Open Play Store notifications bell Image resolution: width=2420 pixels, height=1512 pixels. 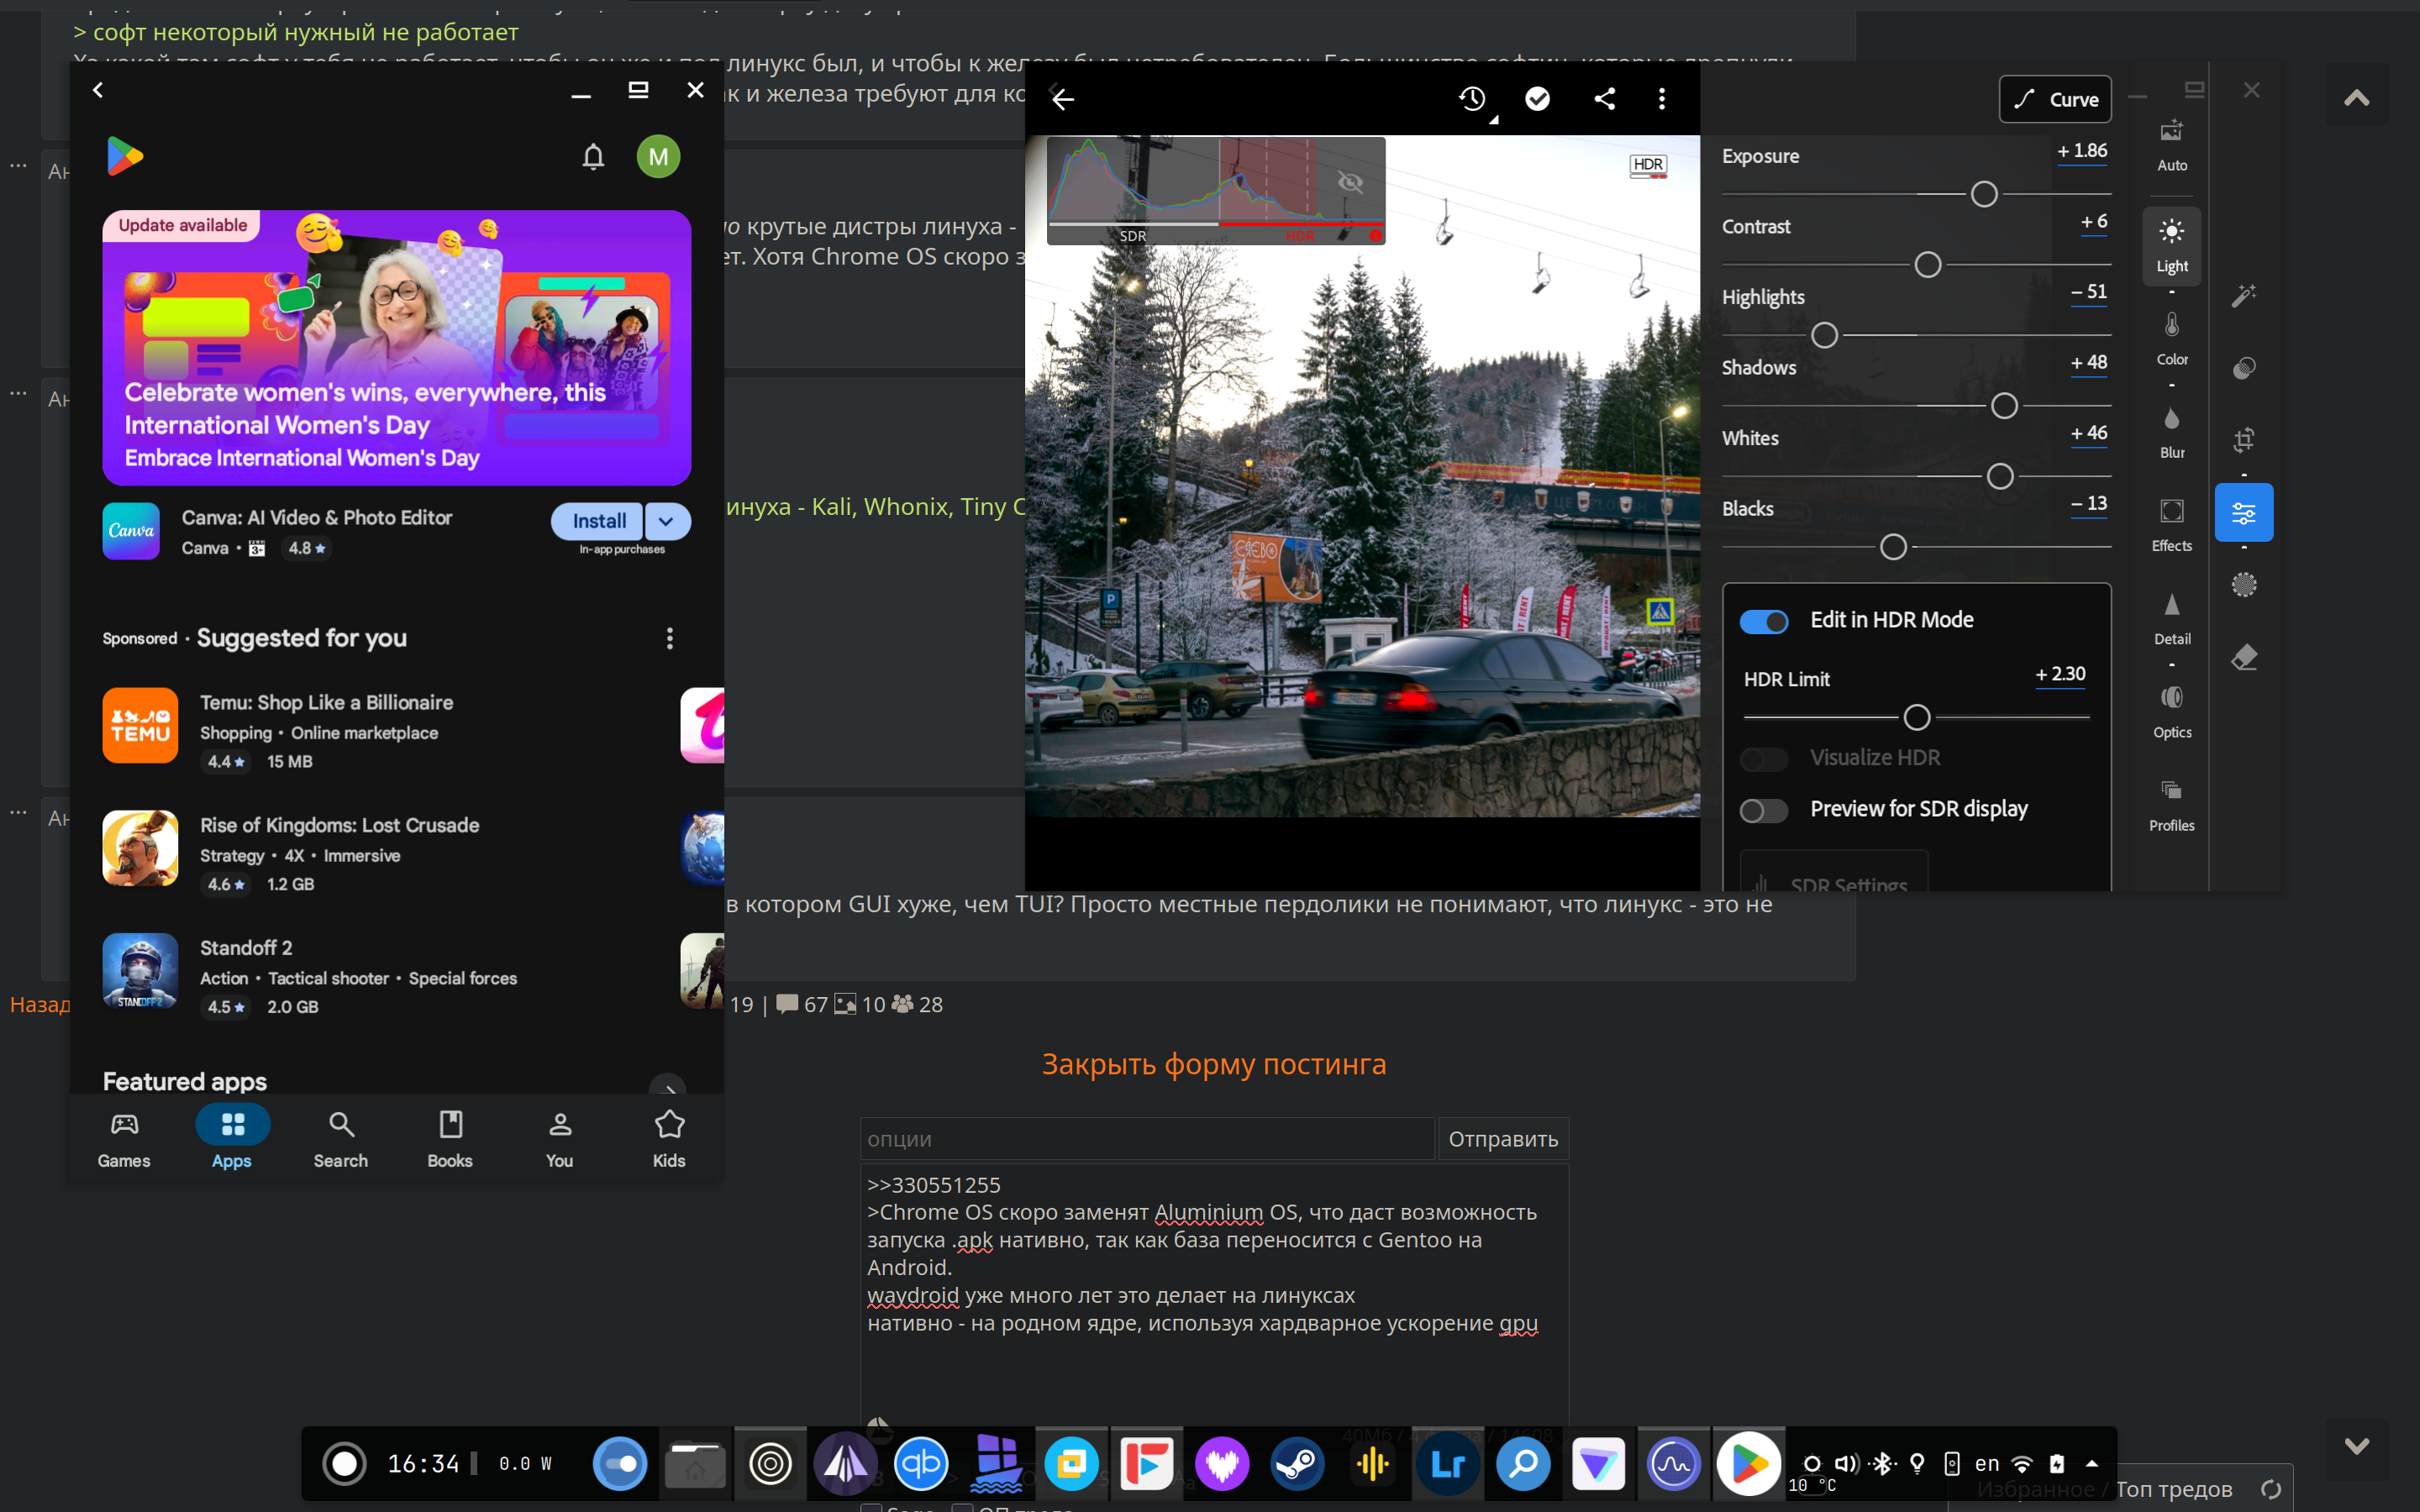click(x=593, y=157)
